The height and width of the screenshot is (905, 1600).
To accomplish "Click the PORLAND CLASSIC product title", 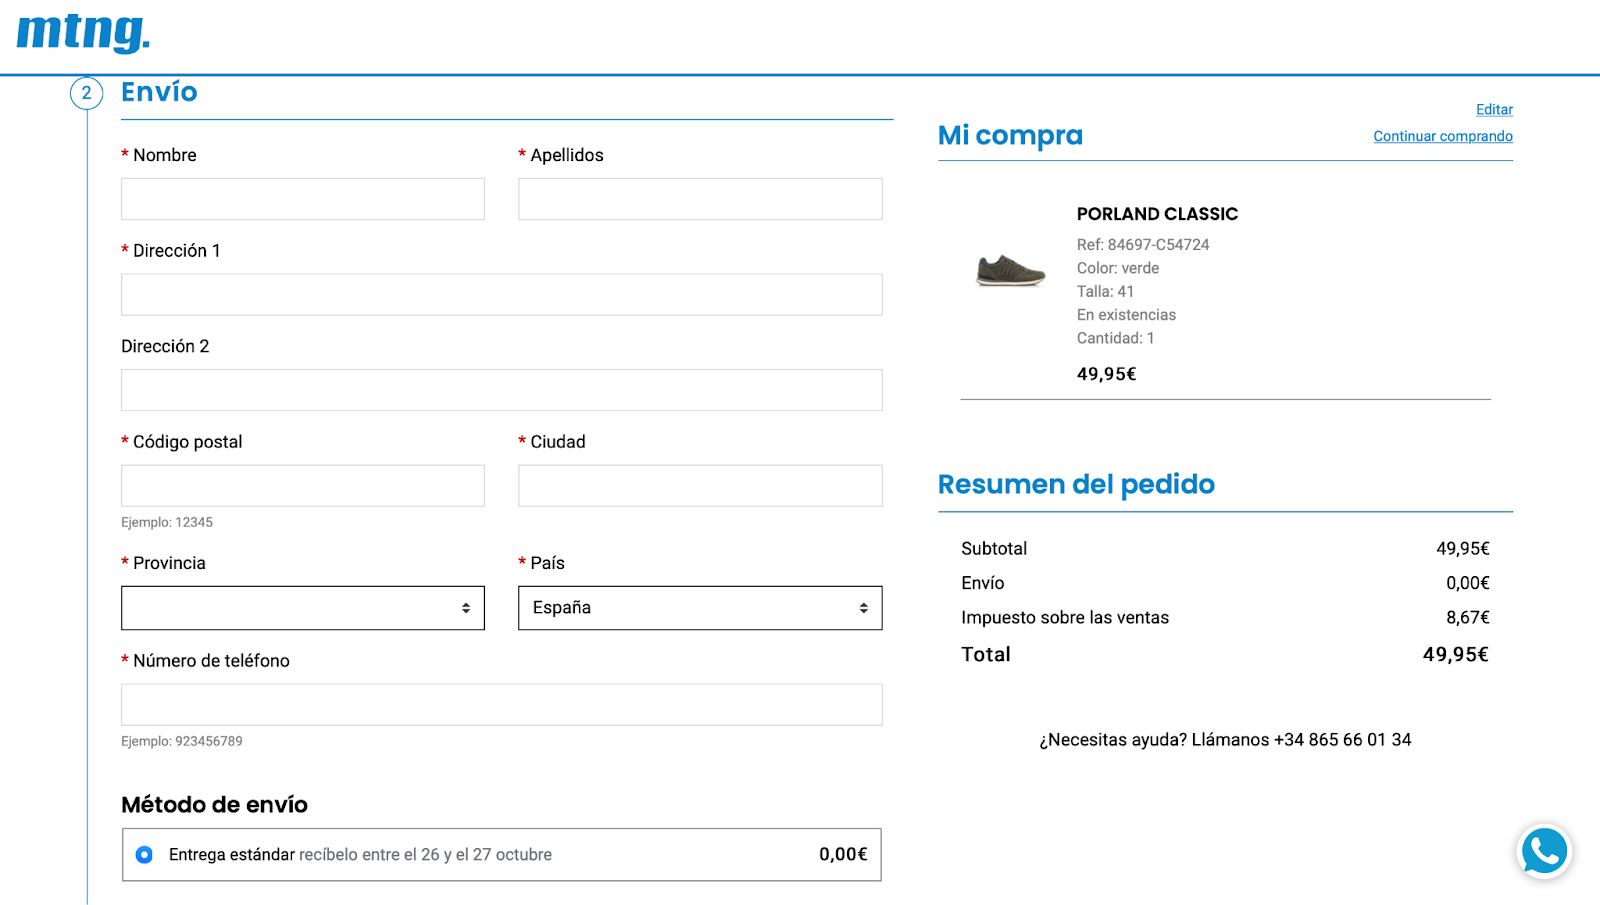I will (x=1157, y=214).
